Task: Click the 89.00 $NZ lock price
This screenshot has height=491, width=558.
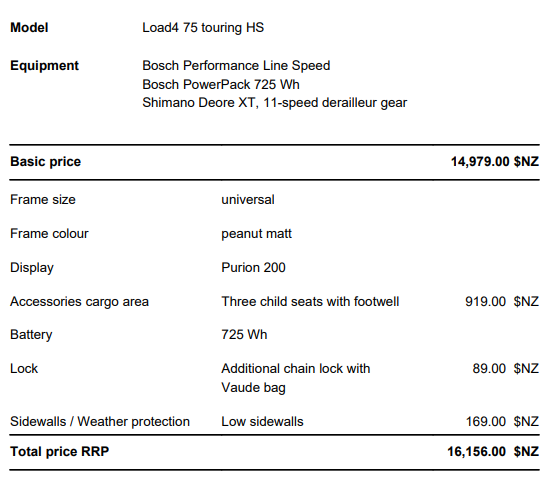Action: coord(505,369)
